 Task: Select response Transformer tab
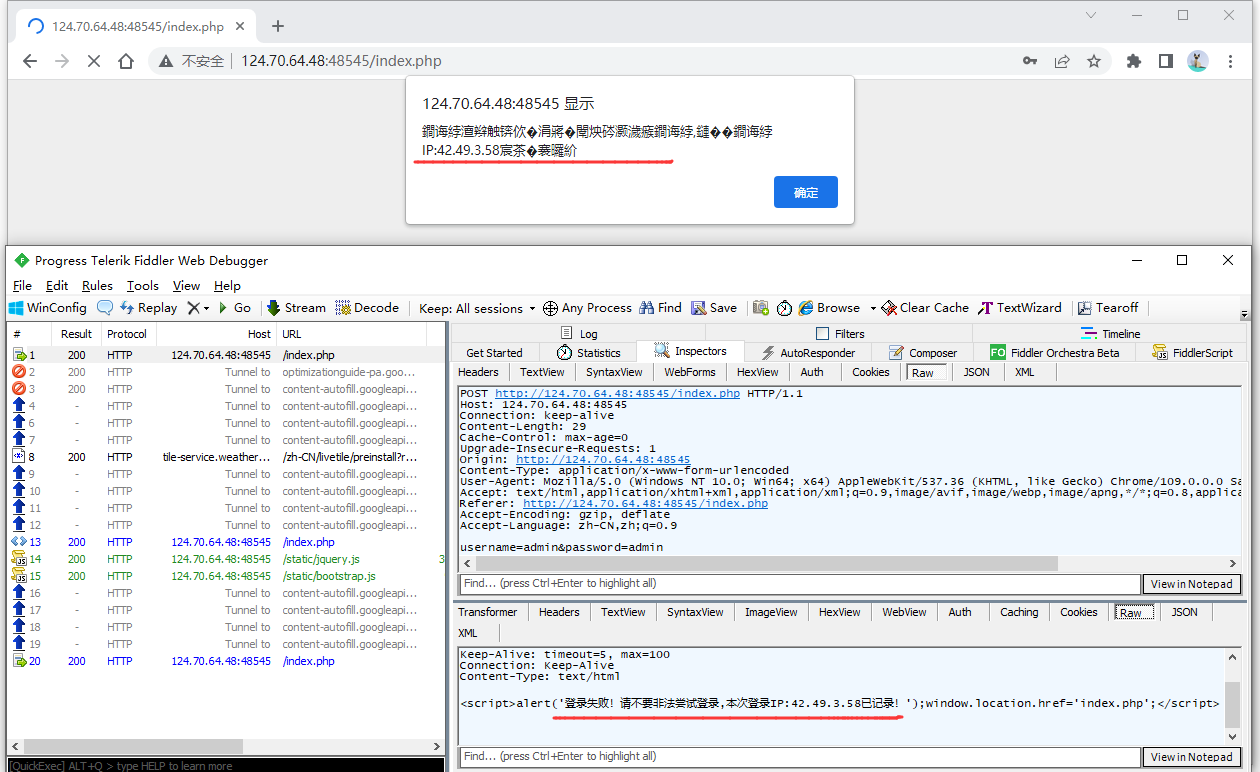coord(488,612)
